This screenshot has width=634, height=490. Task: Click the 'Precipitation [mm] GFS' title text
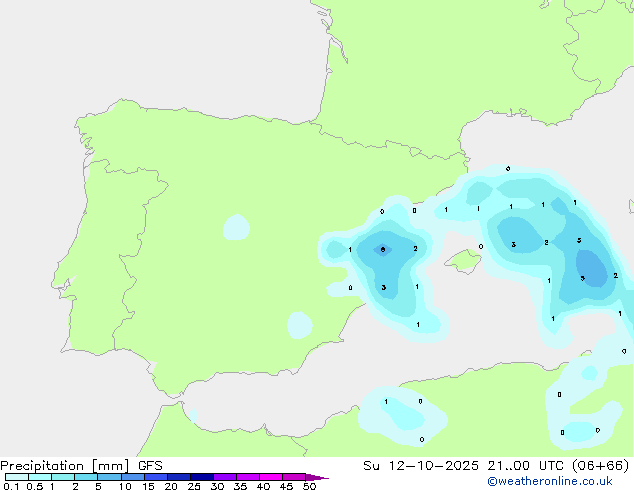(x=81, y=466)
